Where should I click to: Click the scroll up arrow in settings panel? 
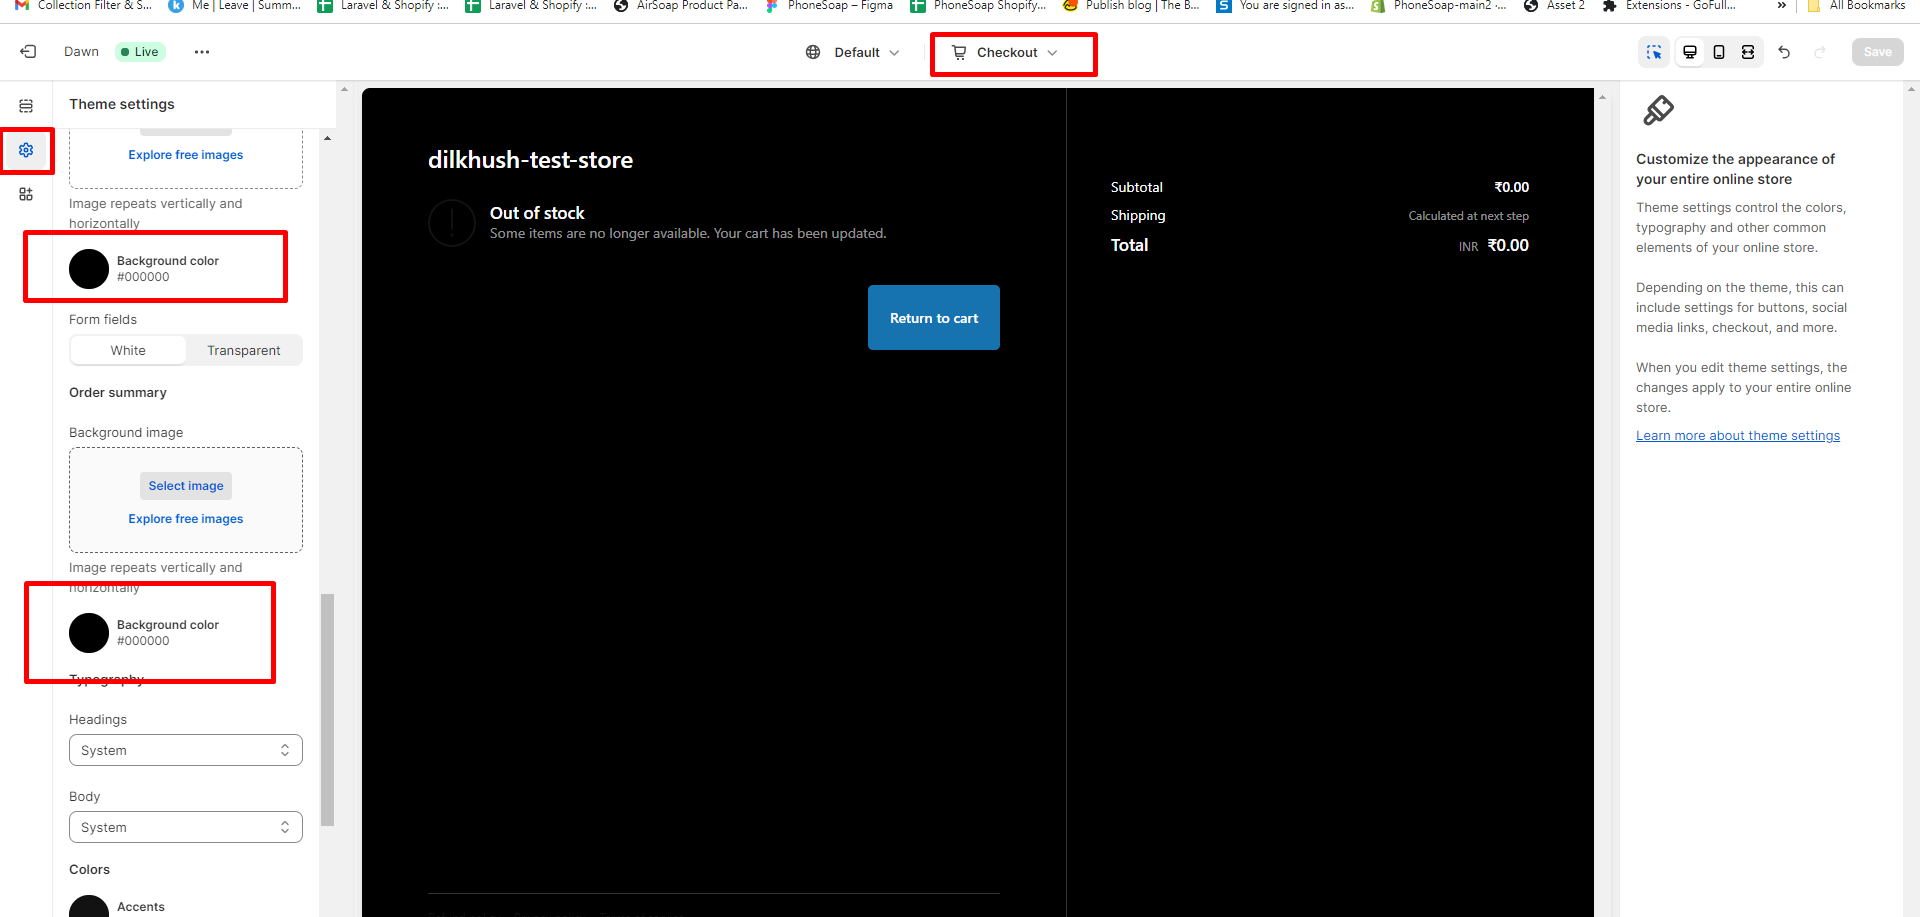327,138
